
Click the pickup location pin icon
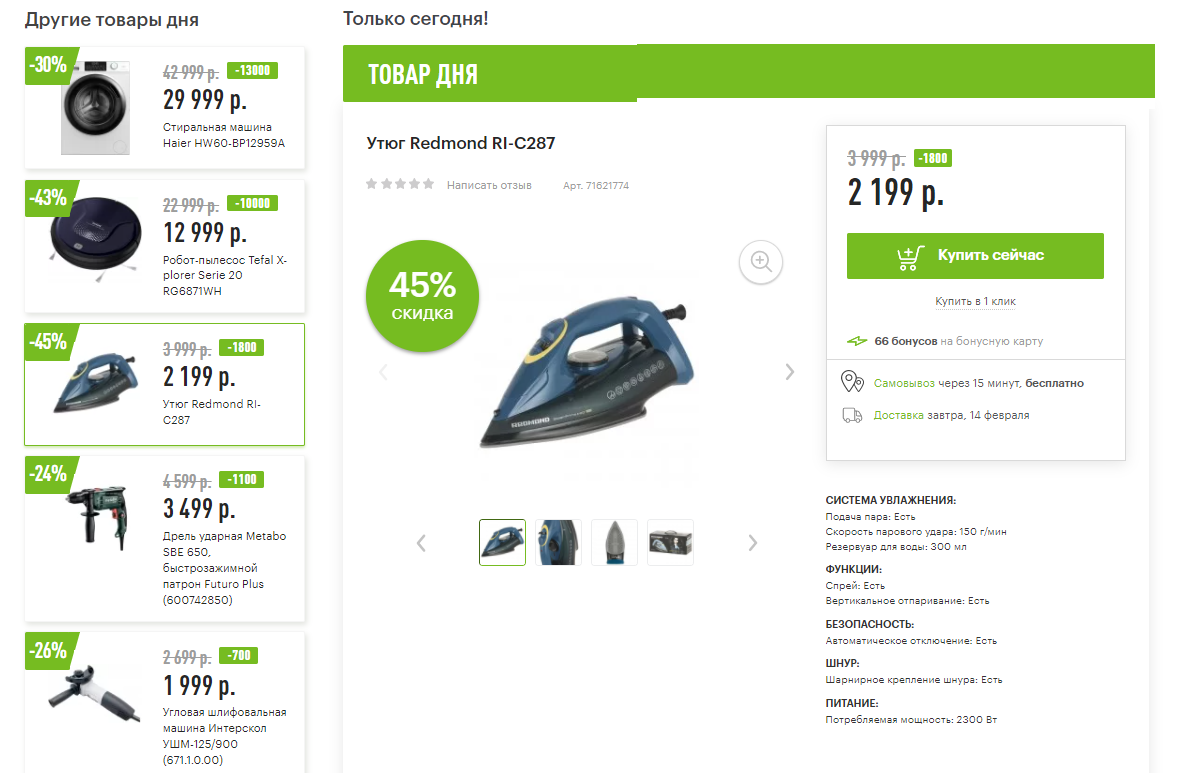852,382
